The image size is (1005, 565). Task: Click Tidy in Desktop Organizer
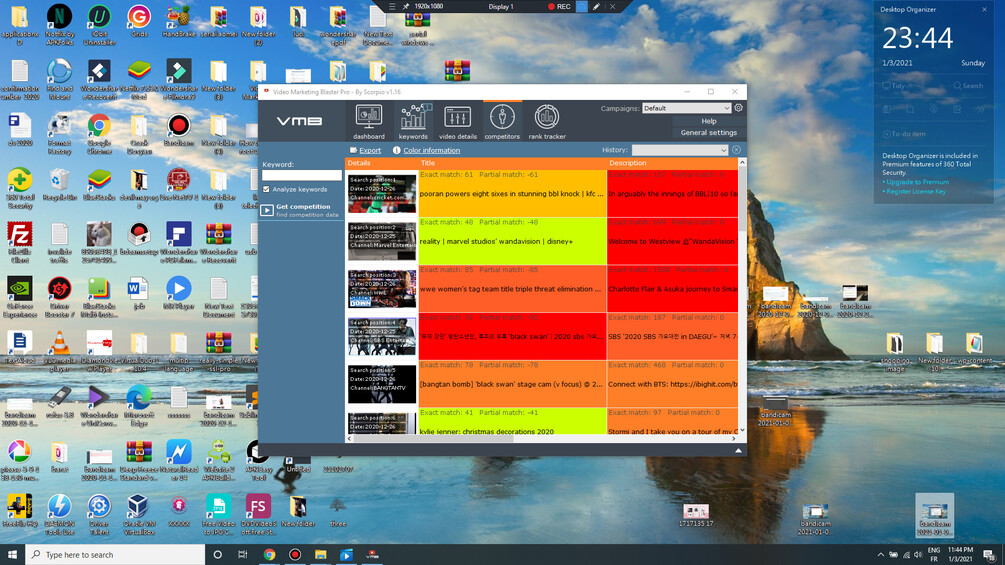pos(893,85)
